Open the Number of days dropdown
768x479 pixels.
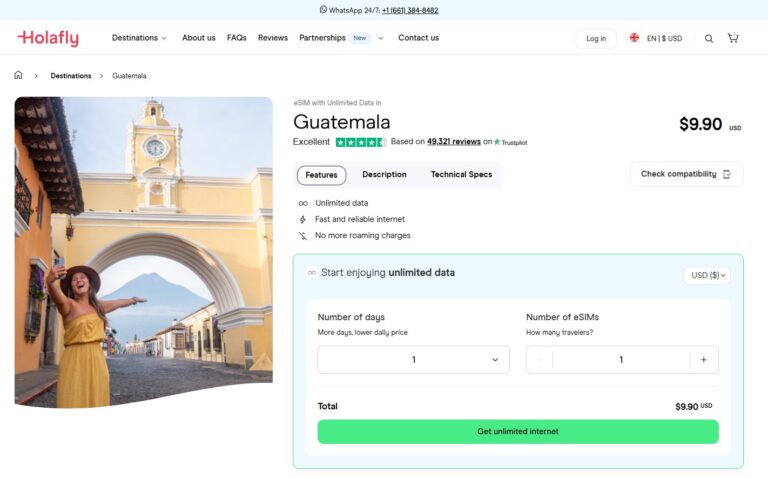413,359
